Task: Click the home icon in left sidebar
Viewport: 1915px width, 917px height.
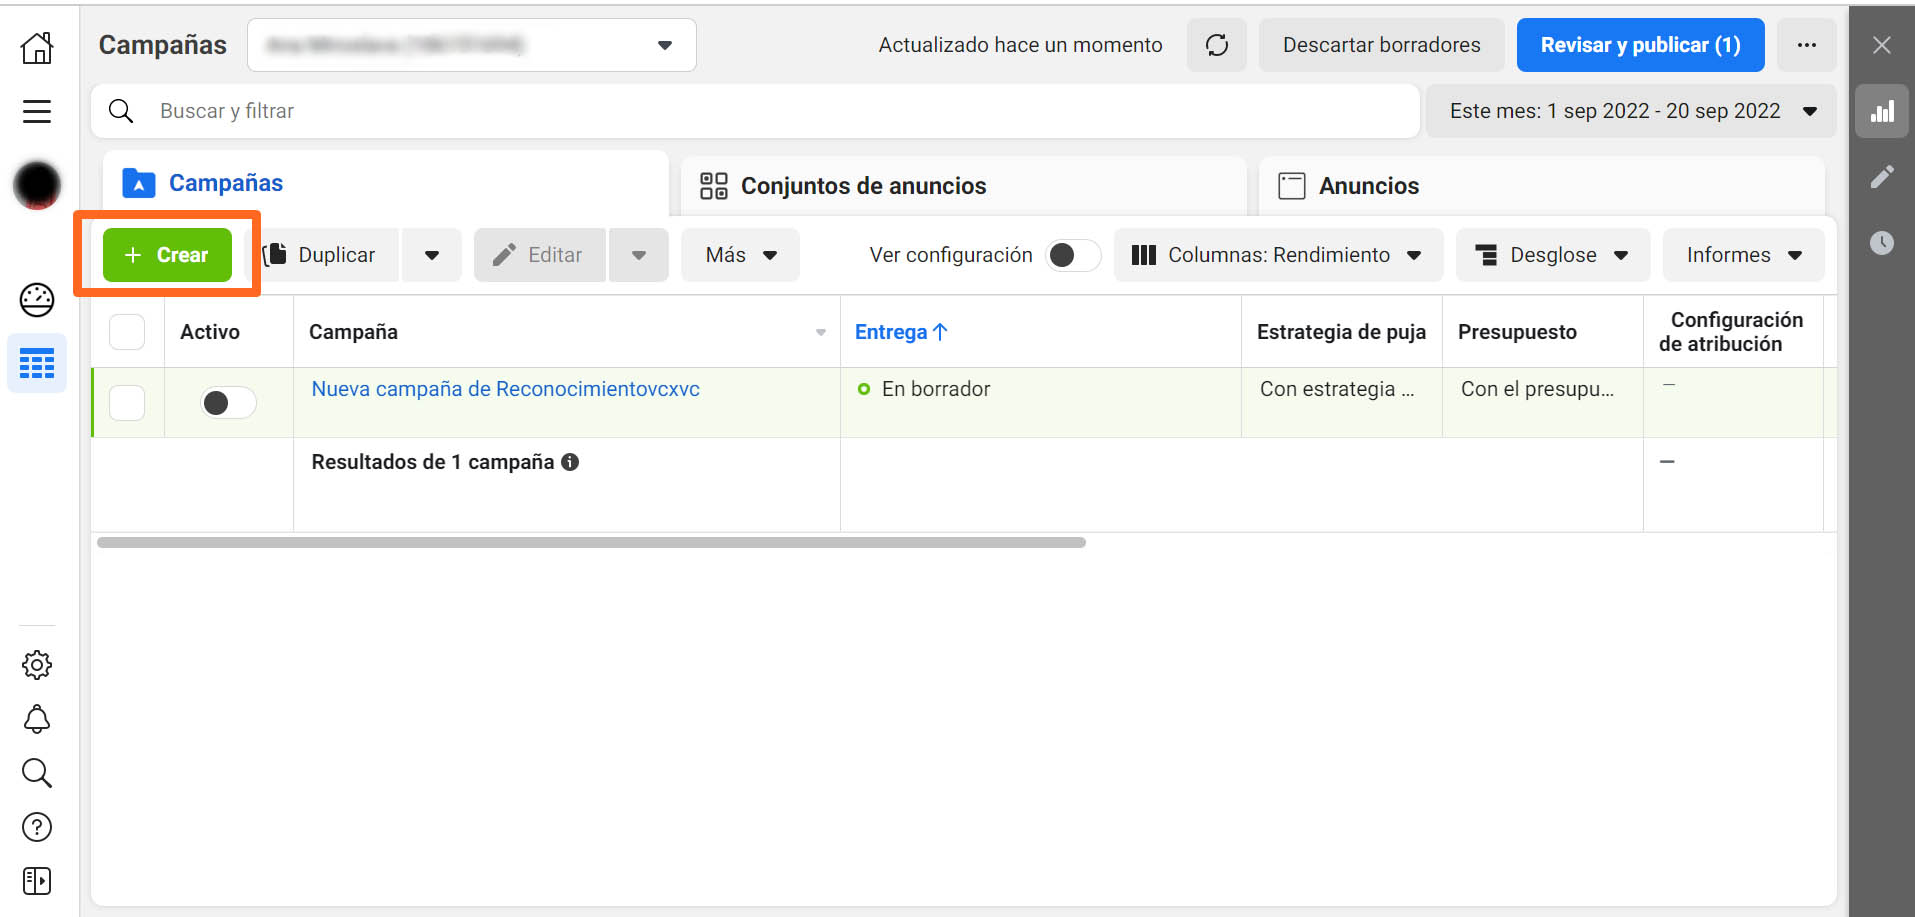Action: [x=37, y=47]
